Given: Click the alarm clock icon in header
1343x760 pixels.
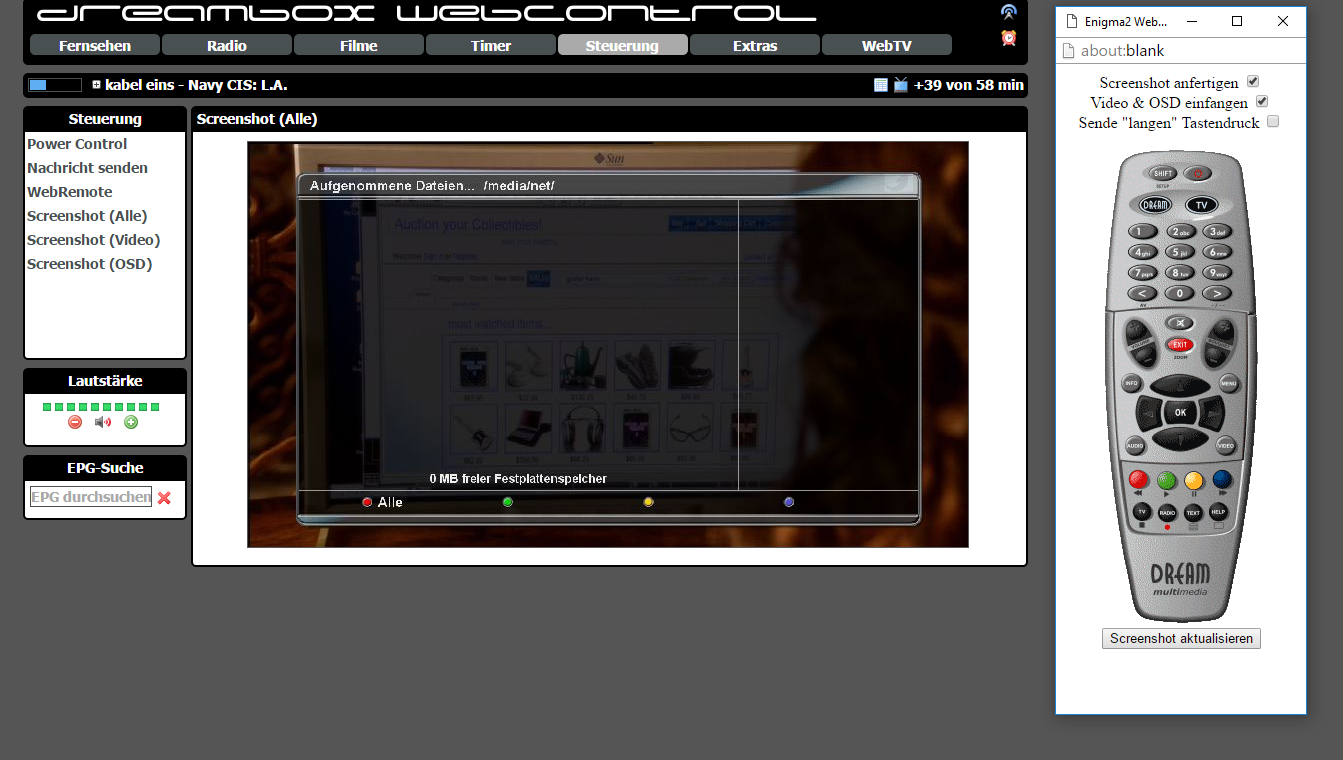Looking at the screenshot, I should point(1009,38).
